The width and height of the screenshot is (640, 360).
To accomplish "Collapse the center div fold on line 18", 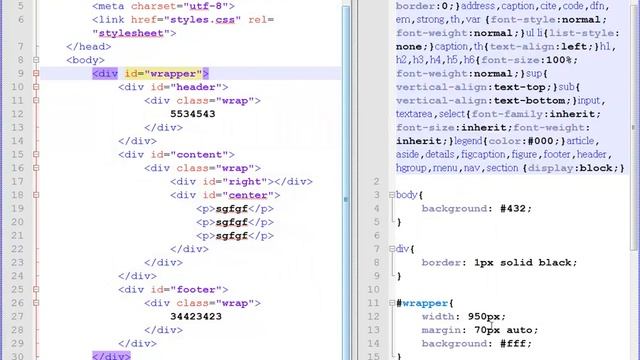I will coord(36,195).
